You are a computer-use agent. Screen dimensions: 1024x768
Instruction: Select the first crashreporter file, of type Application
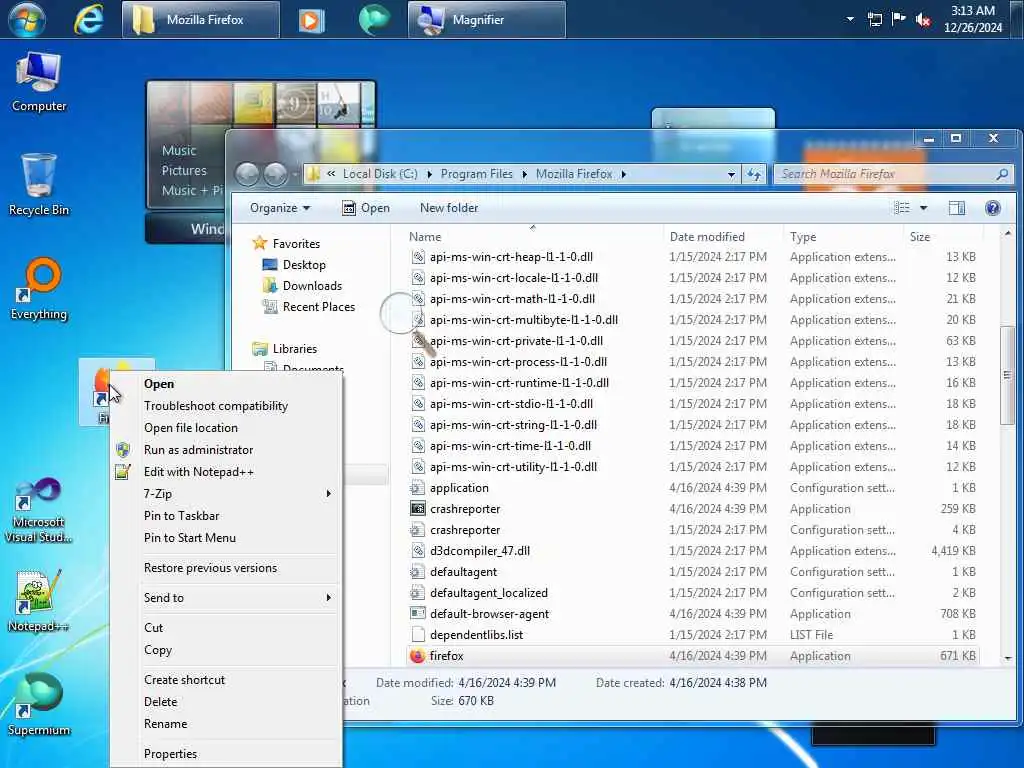point(696,509)
